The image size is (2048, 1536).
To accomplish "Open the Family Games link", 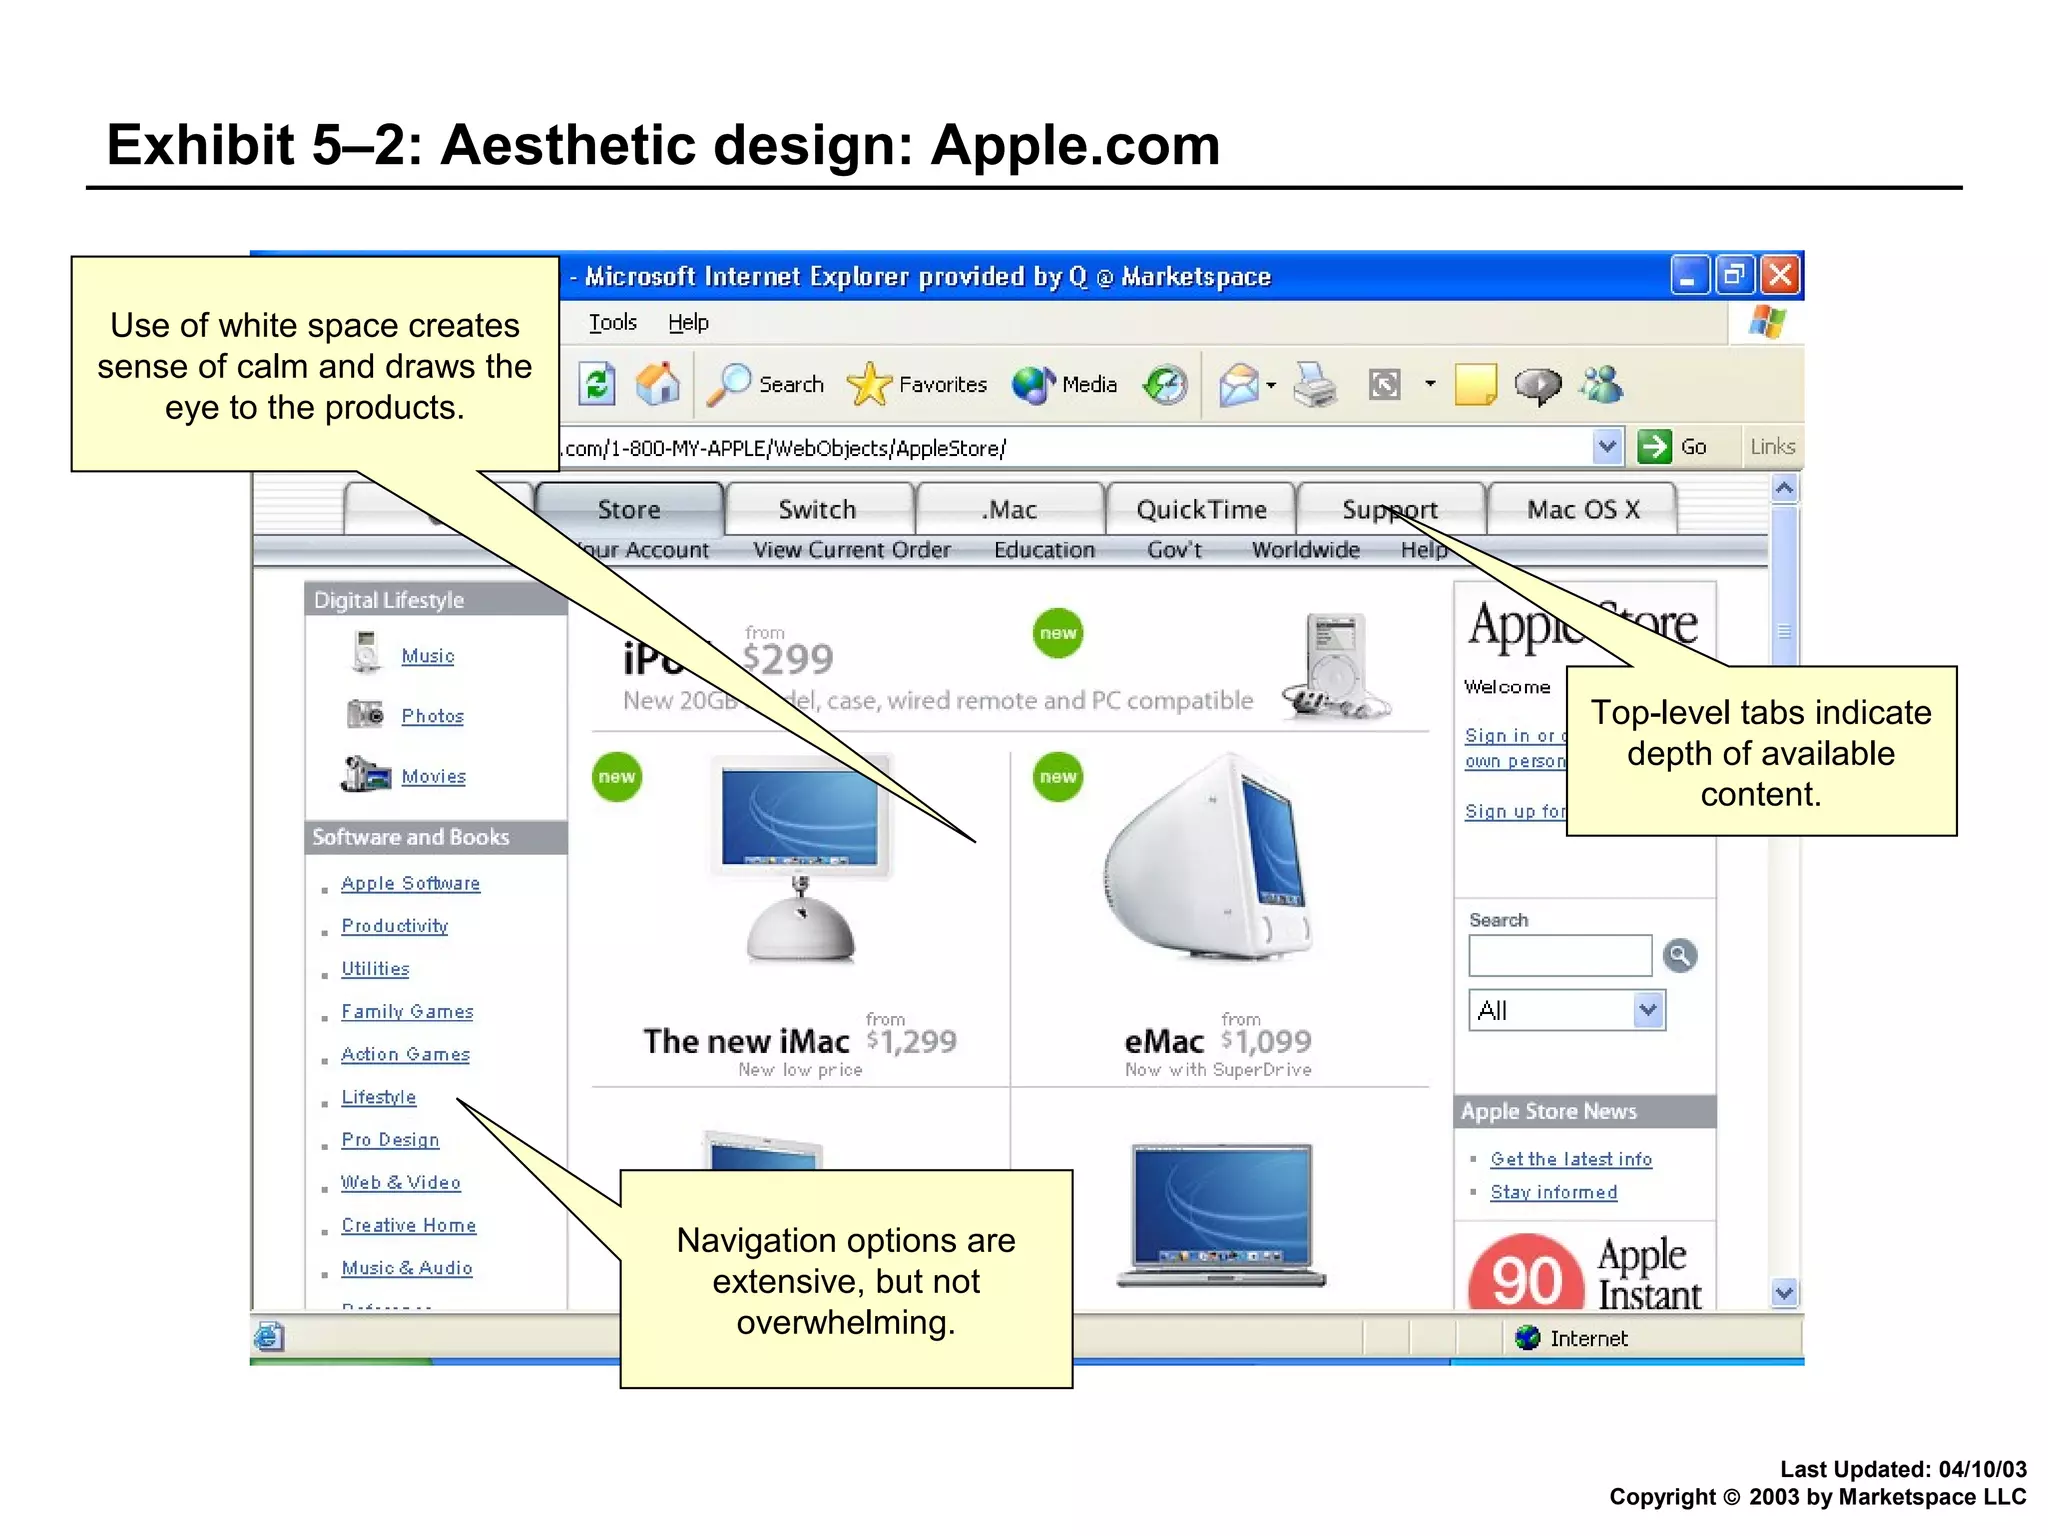I will tap(408, 1011).
